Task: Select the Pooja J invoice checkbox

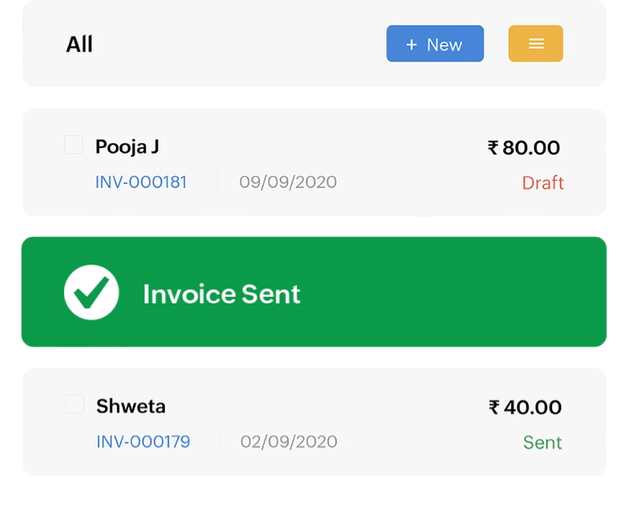Action: point(73,145)
